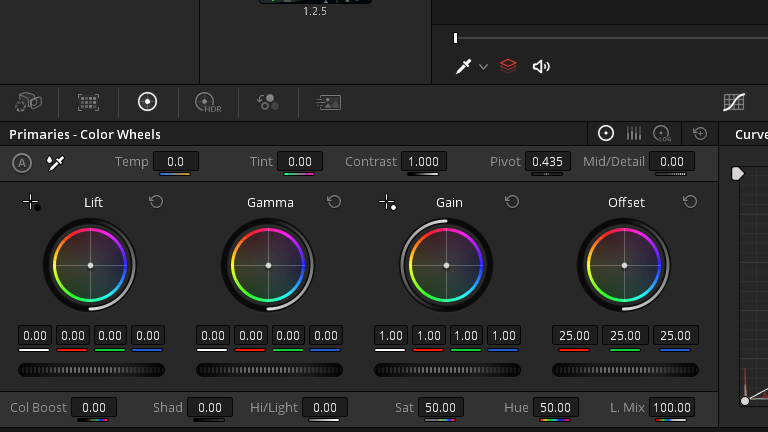768x432 pixels.
Task: Select the Offset green value field
Action: click(625, 336)
